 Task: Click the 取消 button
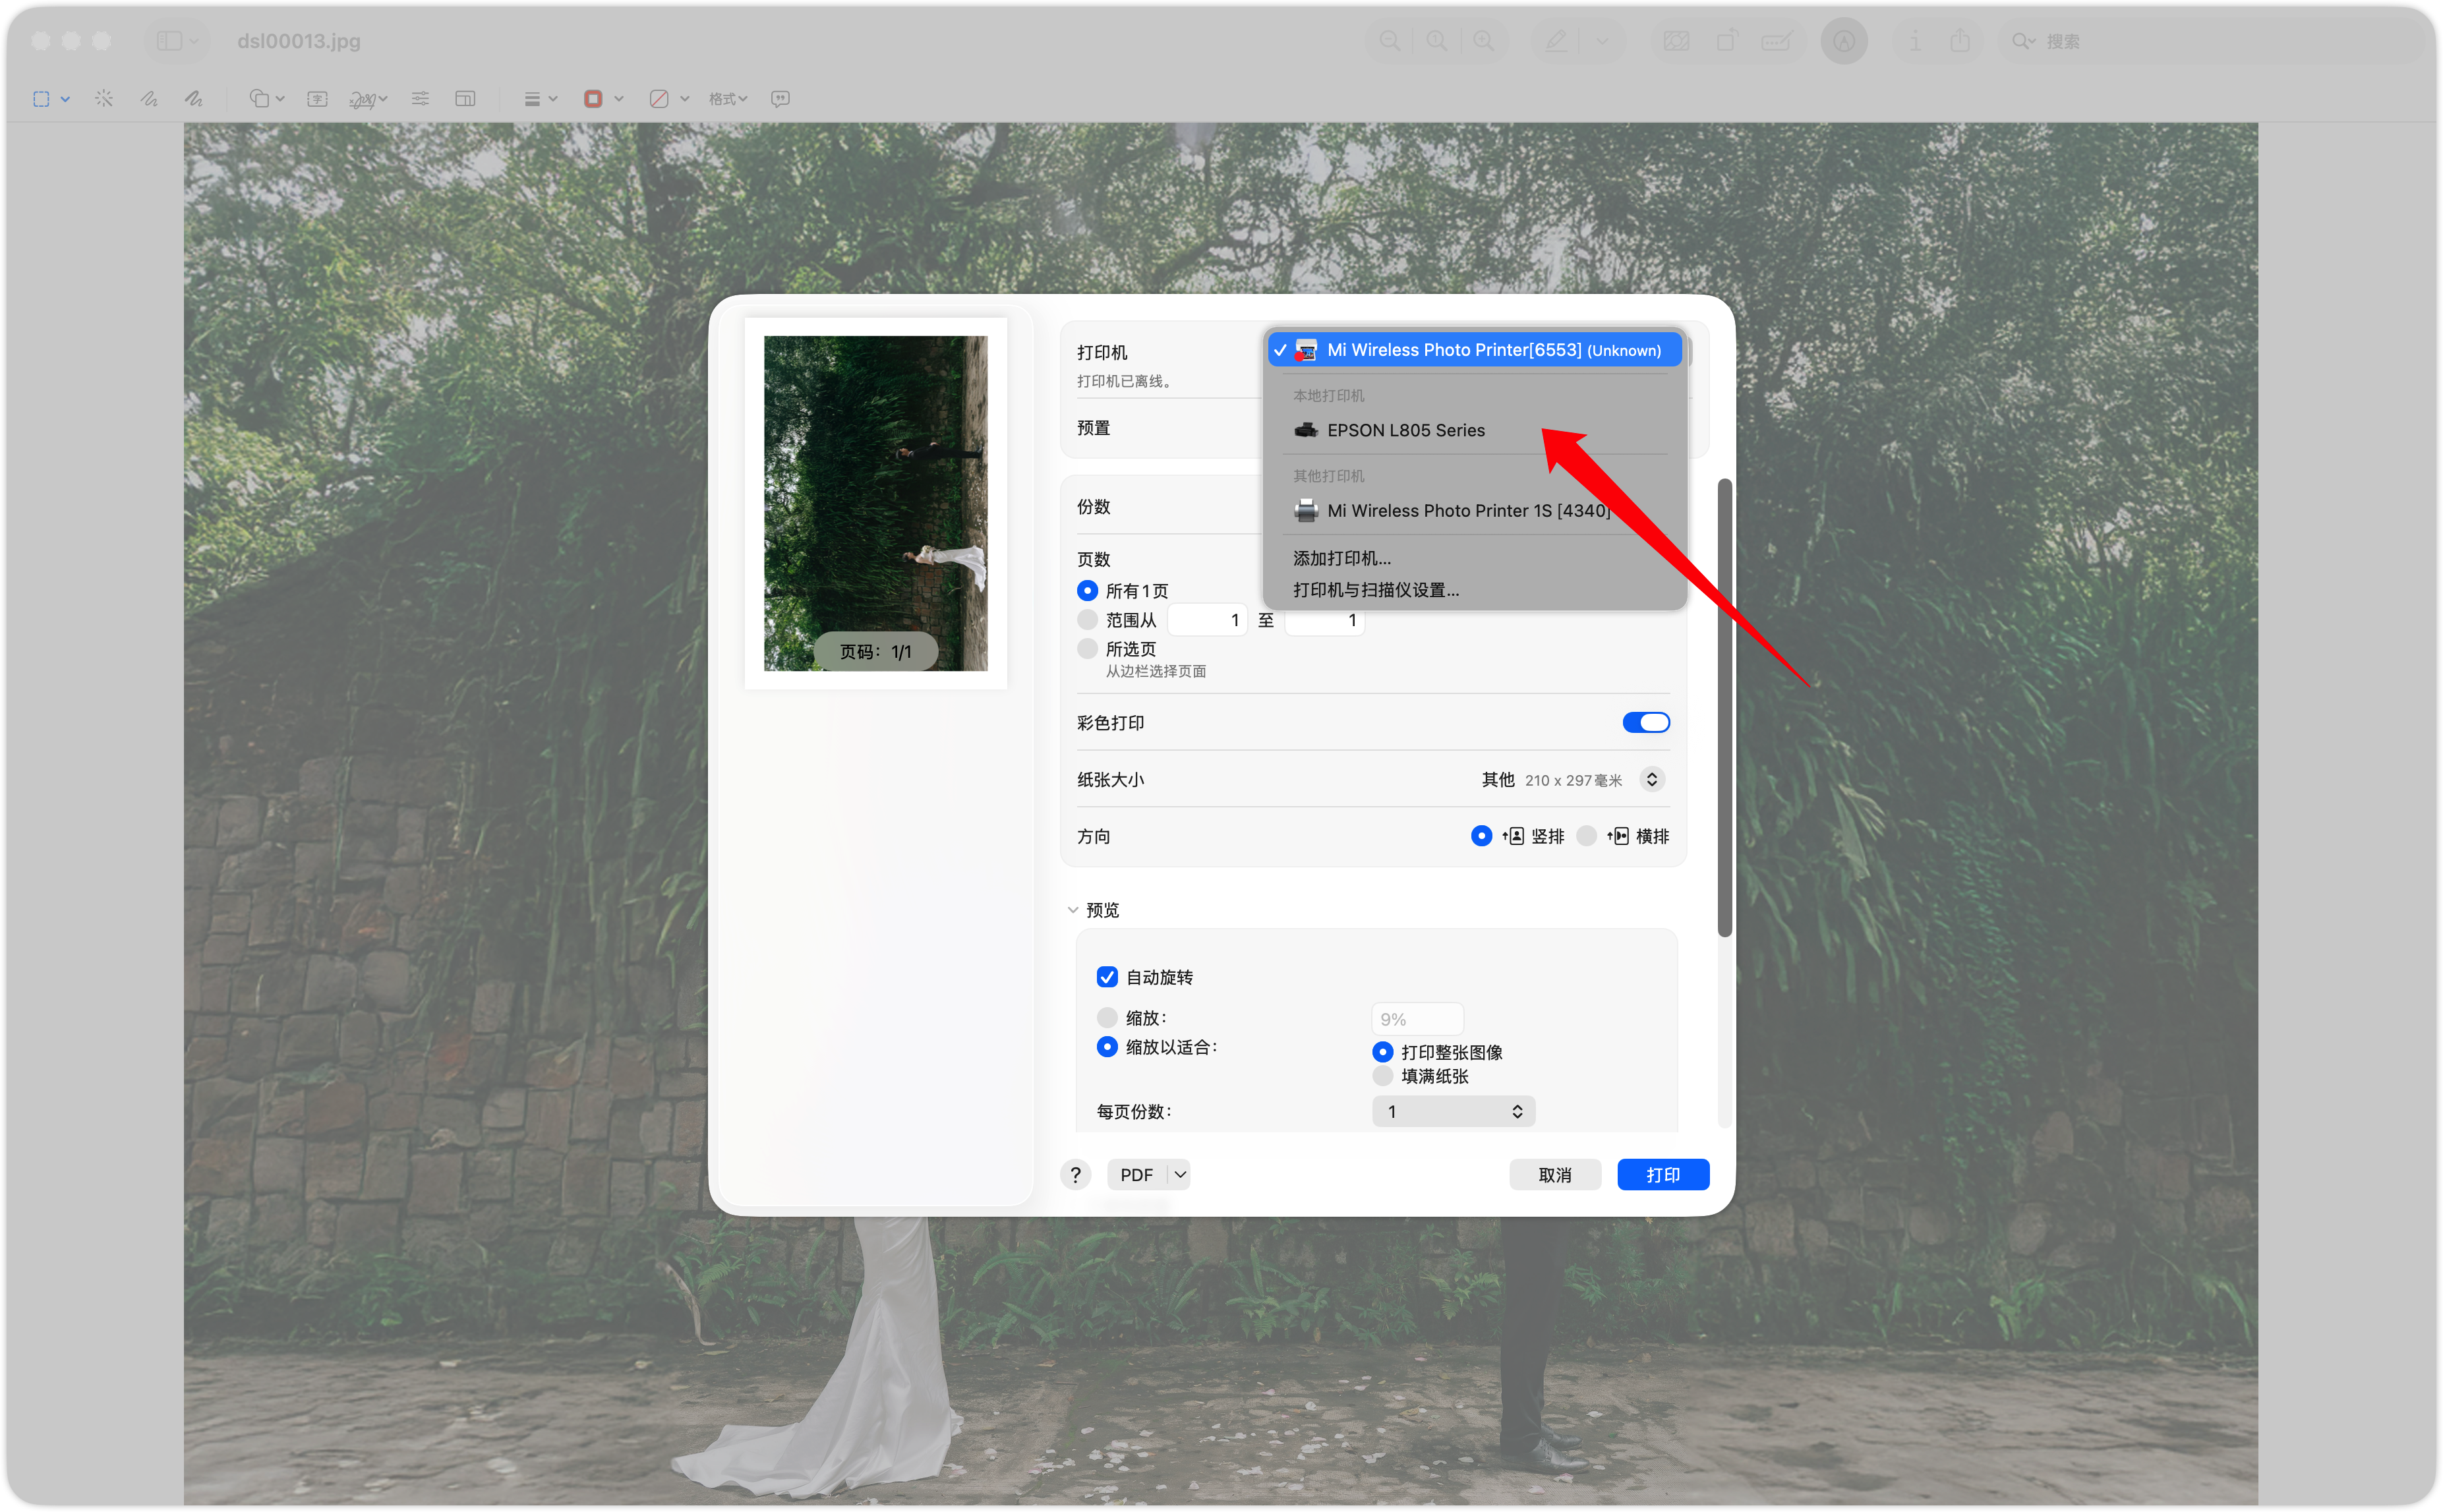(x=1554, y=1174)
